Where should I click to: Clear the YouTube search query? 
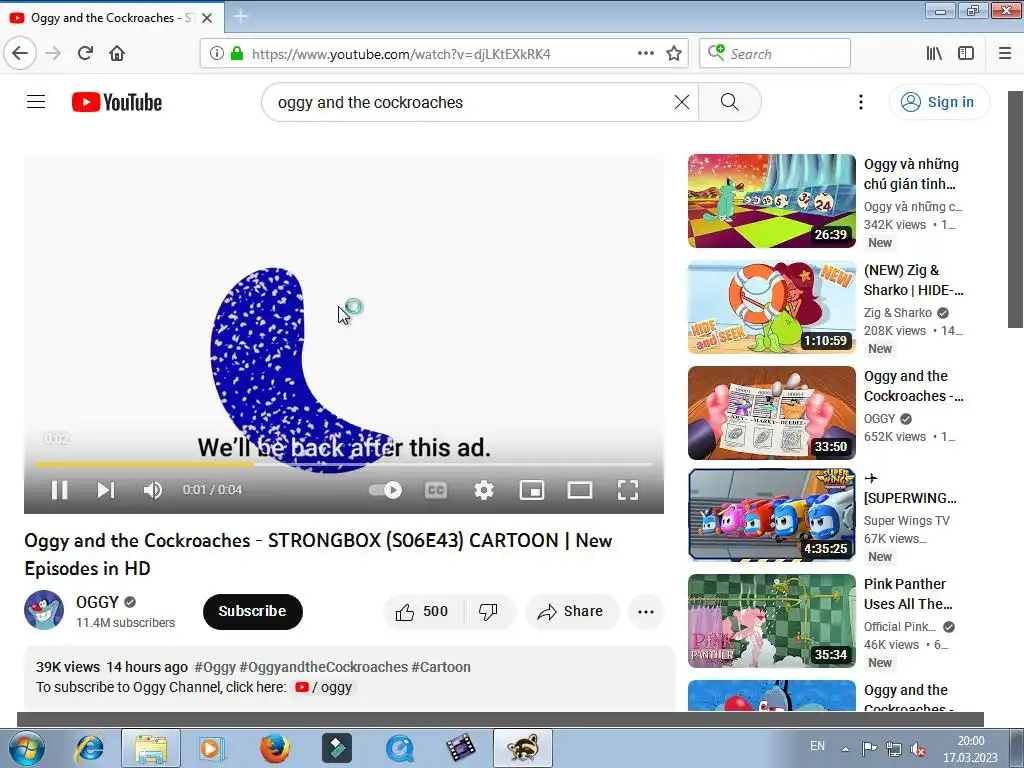(681, 102)
